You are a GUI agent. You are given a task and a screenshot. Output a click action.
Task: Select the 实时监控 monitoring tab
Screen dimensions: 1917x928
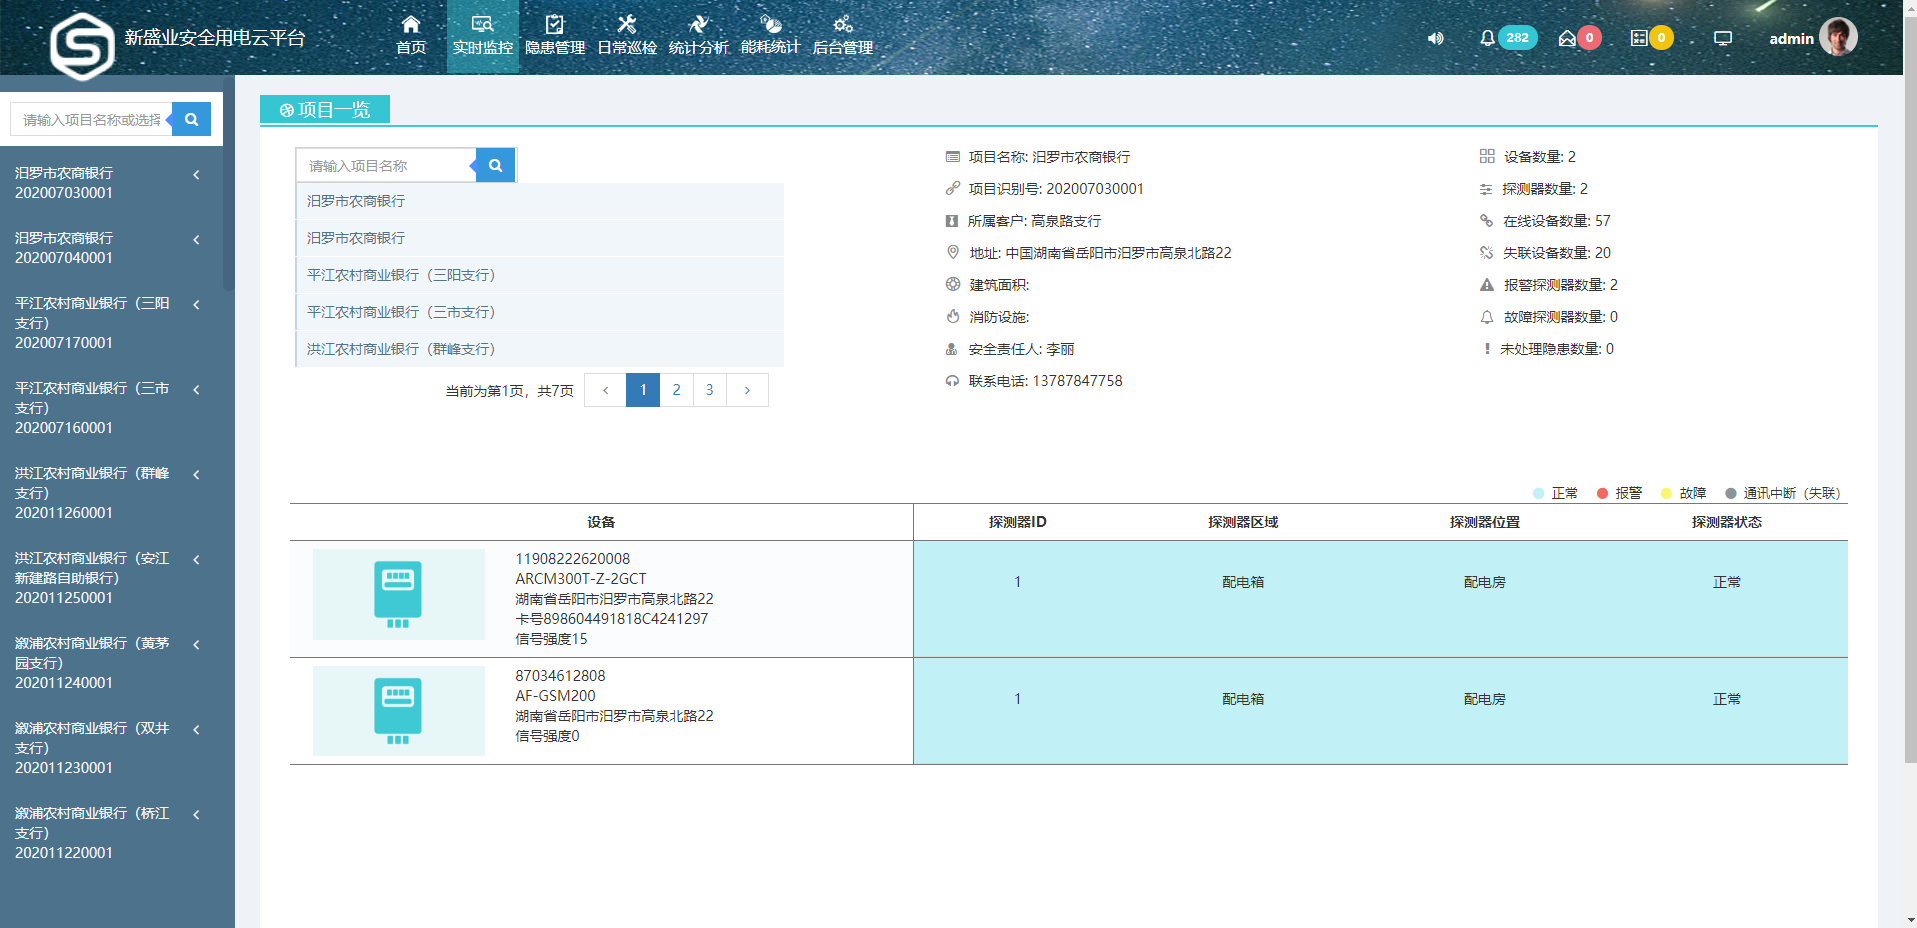point(482,35)
